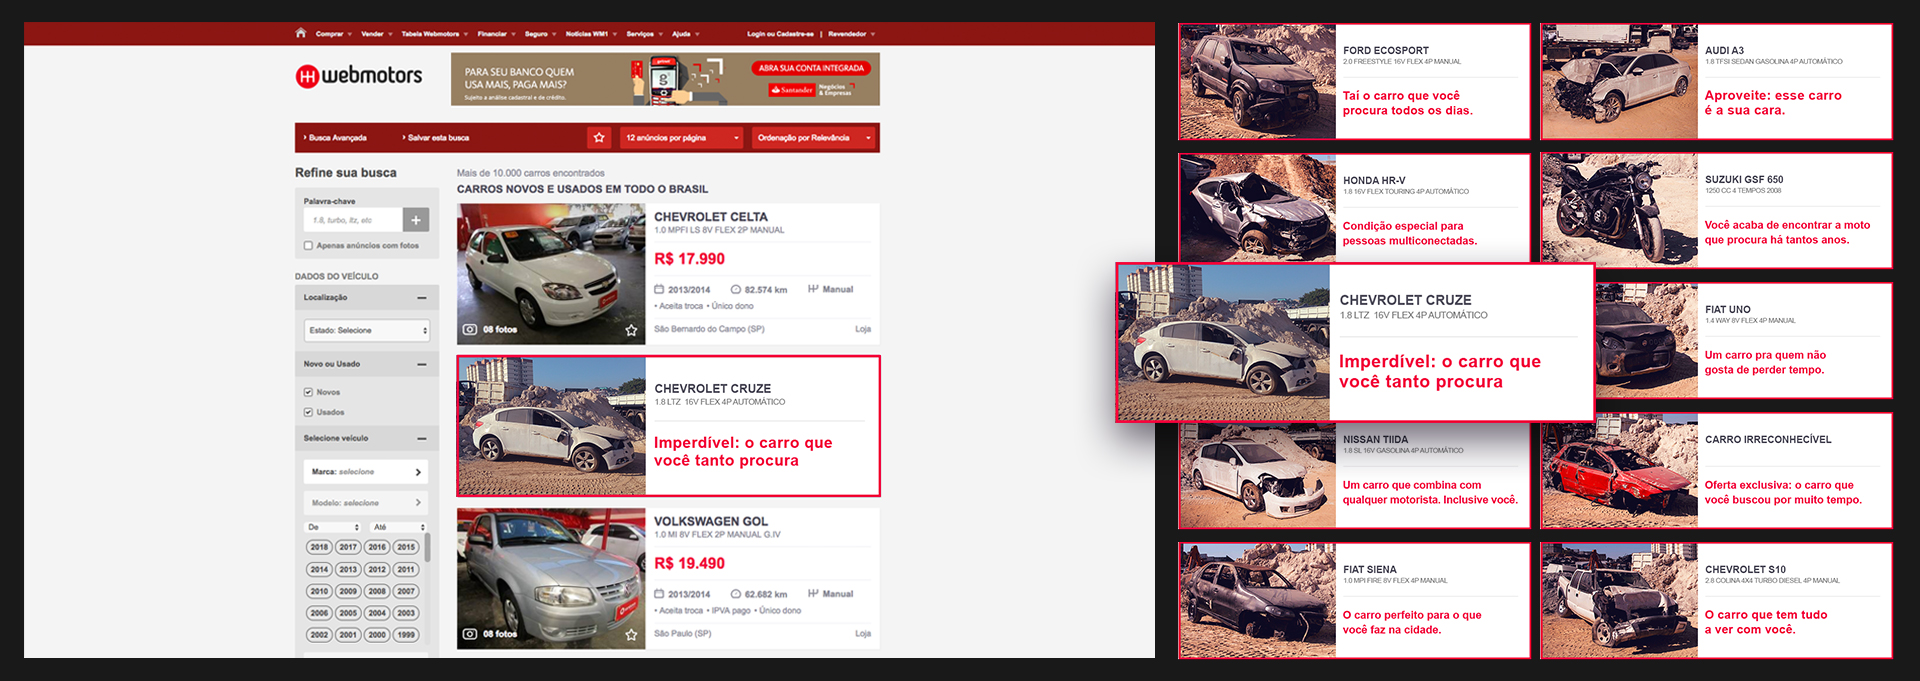This screenshot has height=681, width=1920.
Task: Open Ajuda menu
Action: [x=685, y=34]
